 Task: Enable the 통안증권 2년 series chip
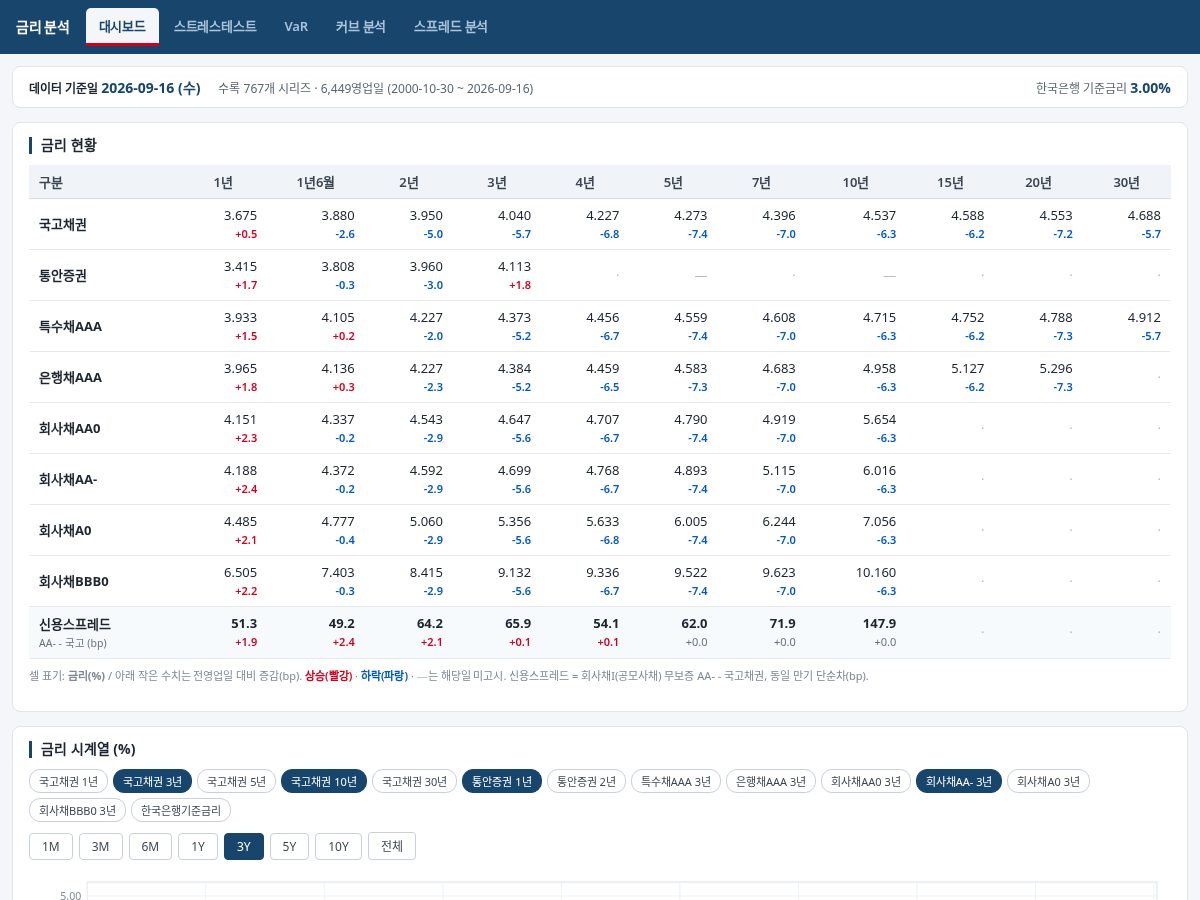click(x=587, y=781)
